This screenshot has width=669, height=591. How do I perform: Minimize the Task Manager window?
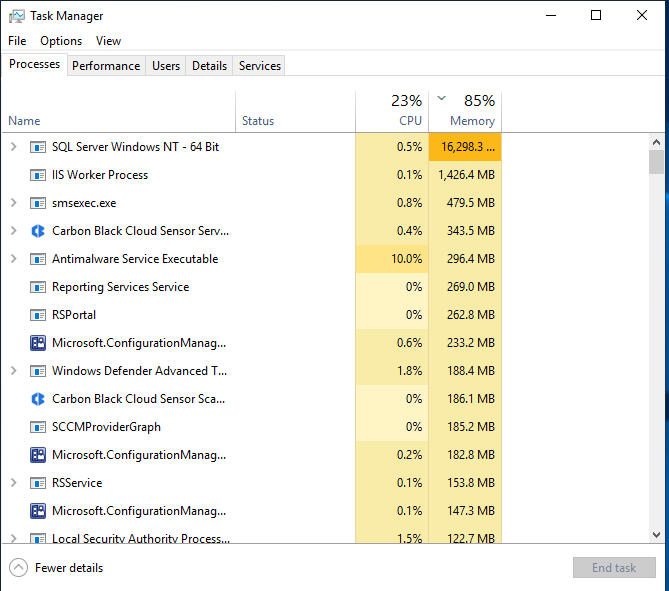[x=551, y=15]
